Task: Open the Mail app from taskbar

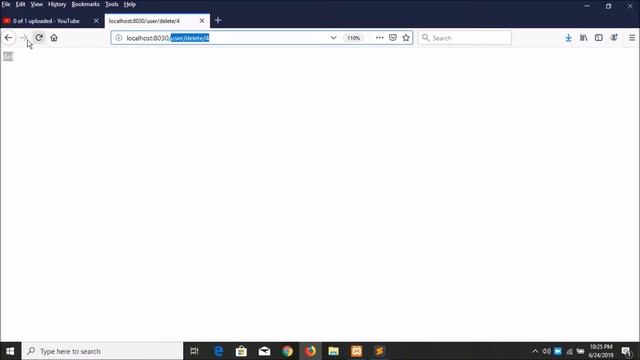Action: pos(264,351)
